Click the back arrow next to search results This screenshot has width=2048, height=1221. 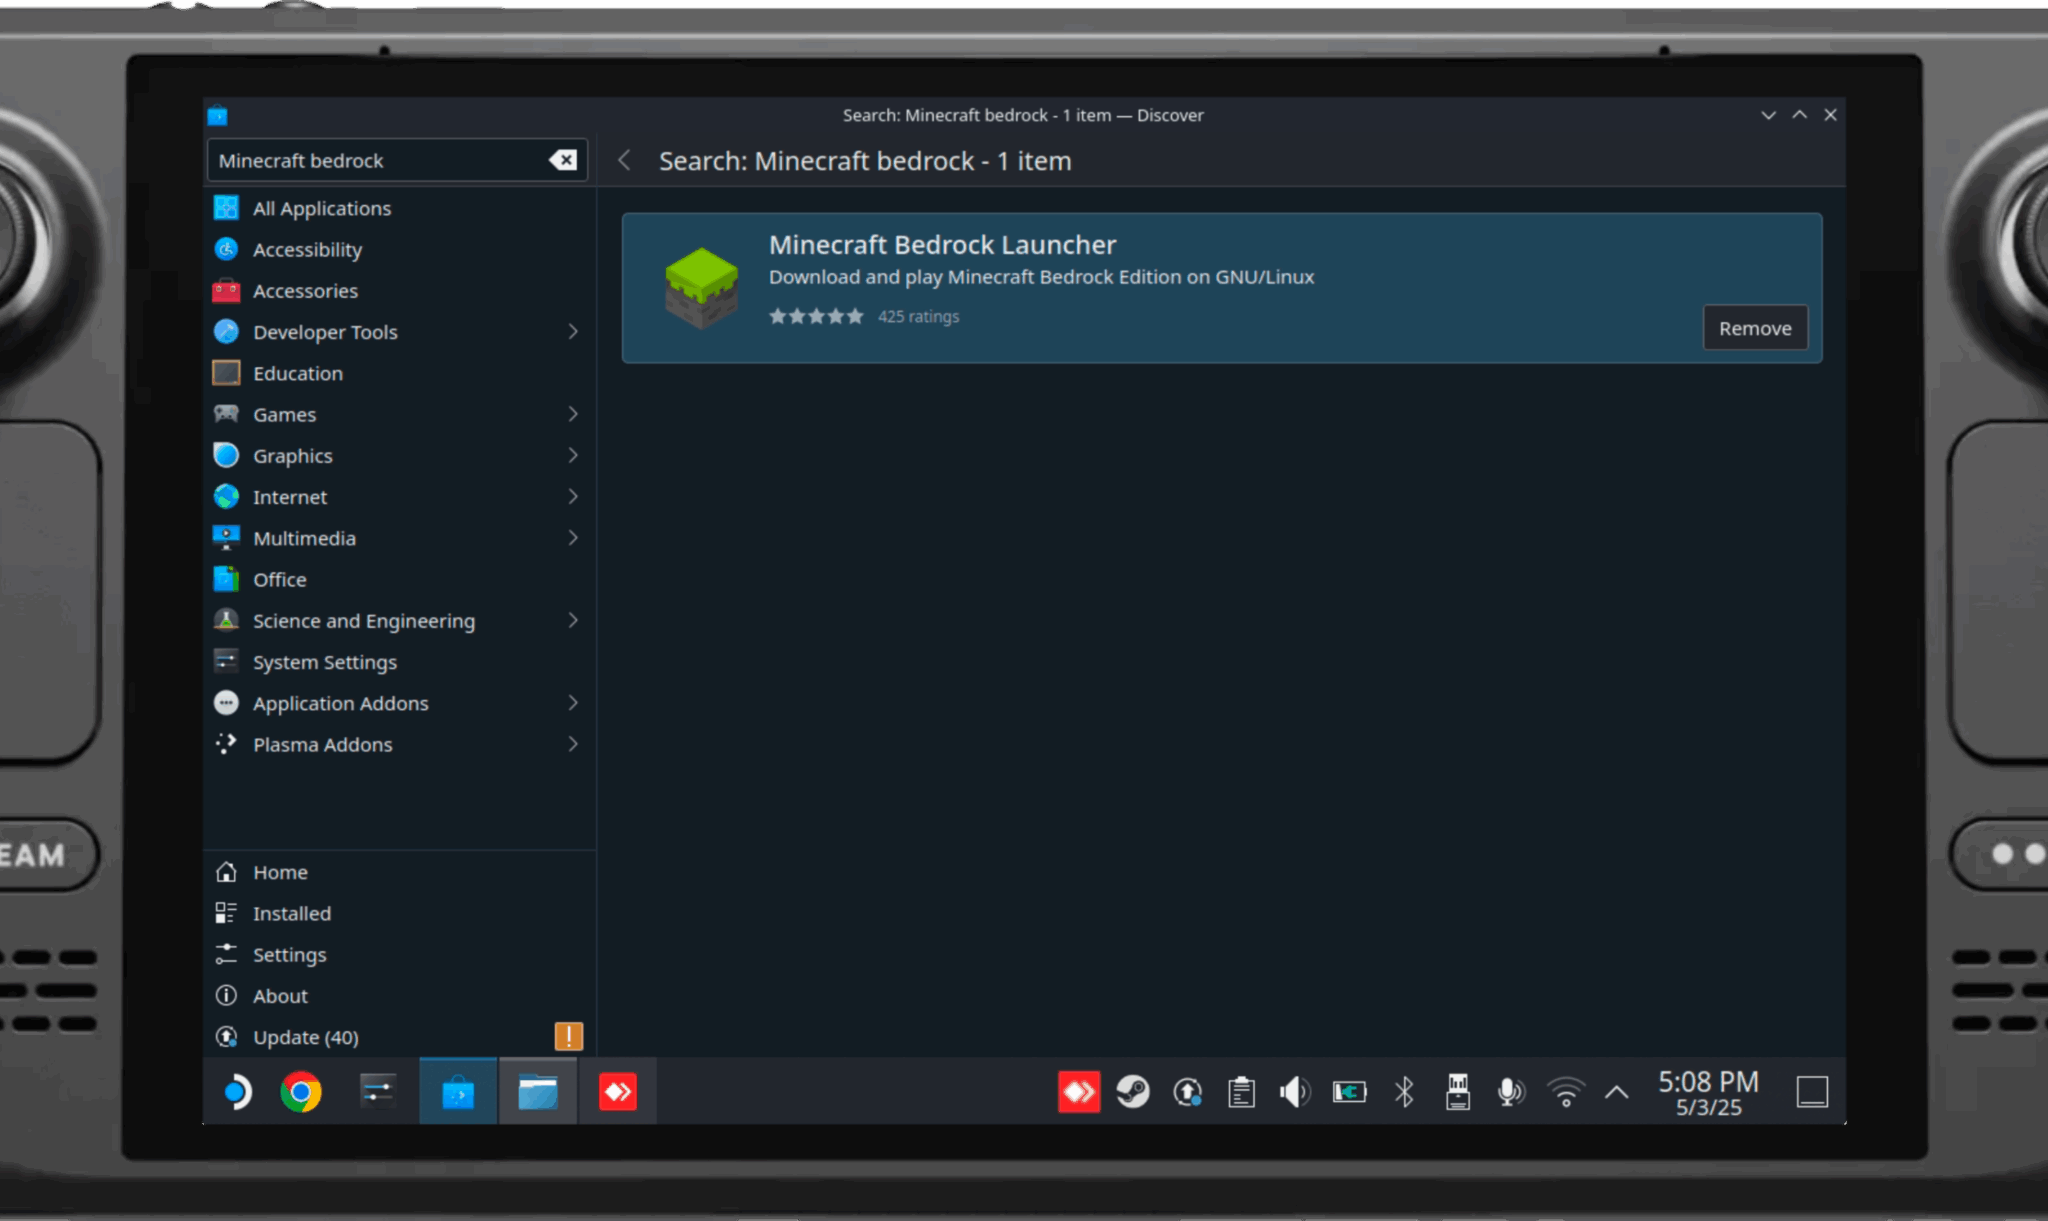(x=623, y=160)
